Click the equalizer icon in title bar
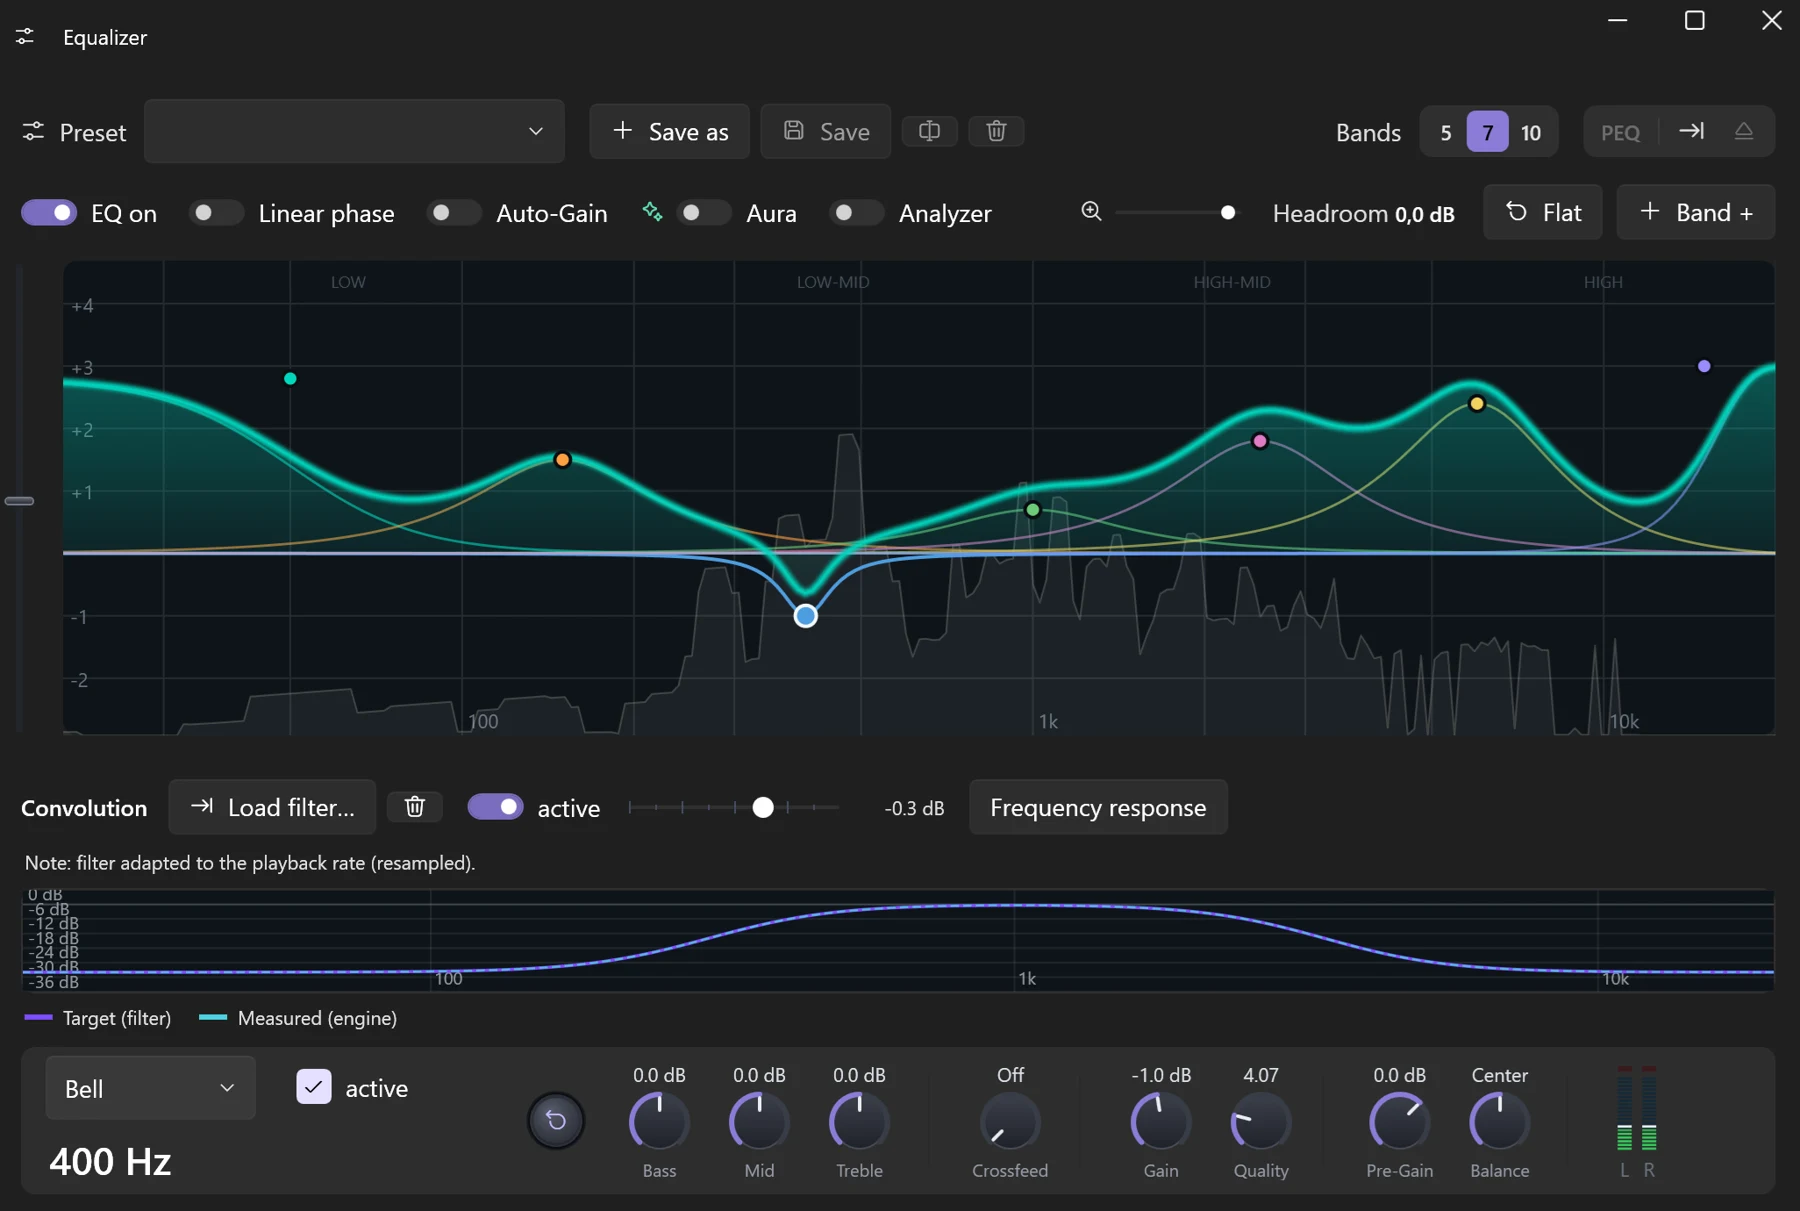The width and height of the screenshot is (1800, 1211). (25, 37)
